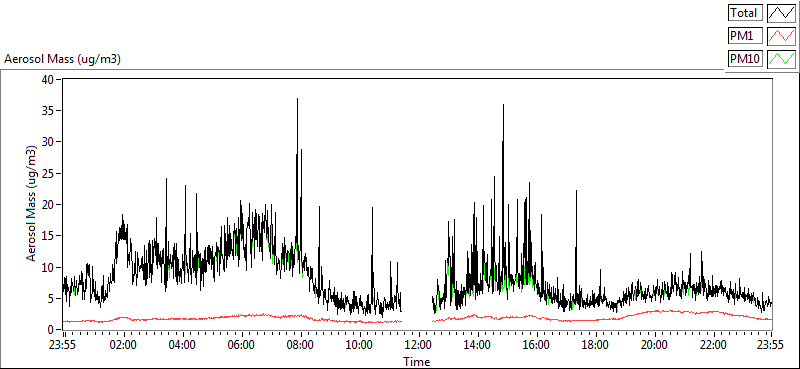Click the 20:00 time tick label
This screenshot has height=369, width=800.
[655, 344]
